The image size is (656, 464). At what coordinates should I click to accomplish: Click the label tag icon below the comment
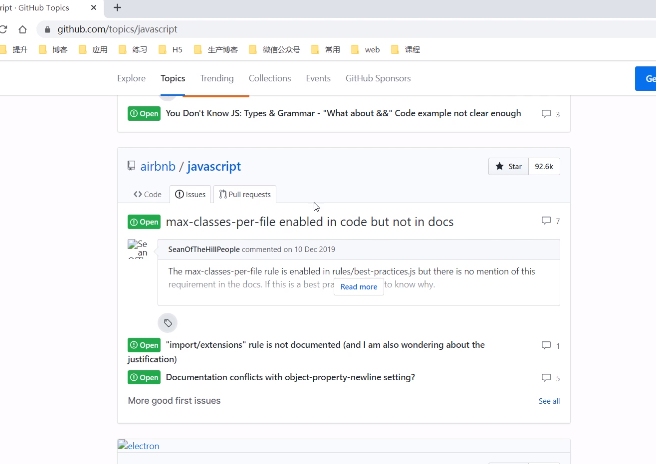(x=168, y=323)
